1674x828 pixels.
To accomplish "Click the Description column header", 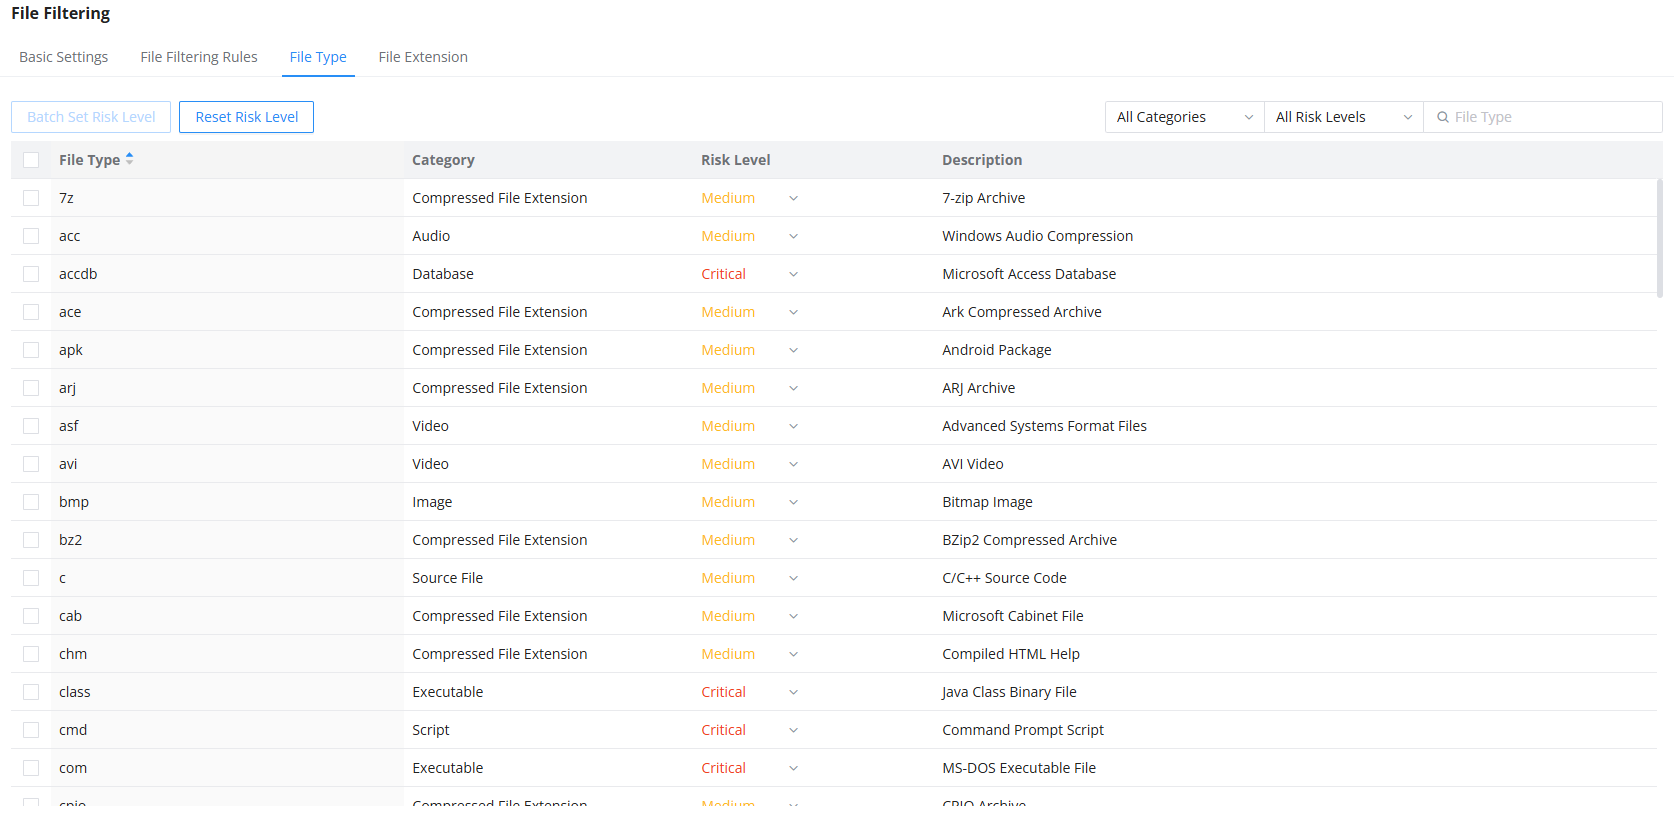I will (982, 160).
